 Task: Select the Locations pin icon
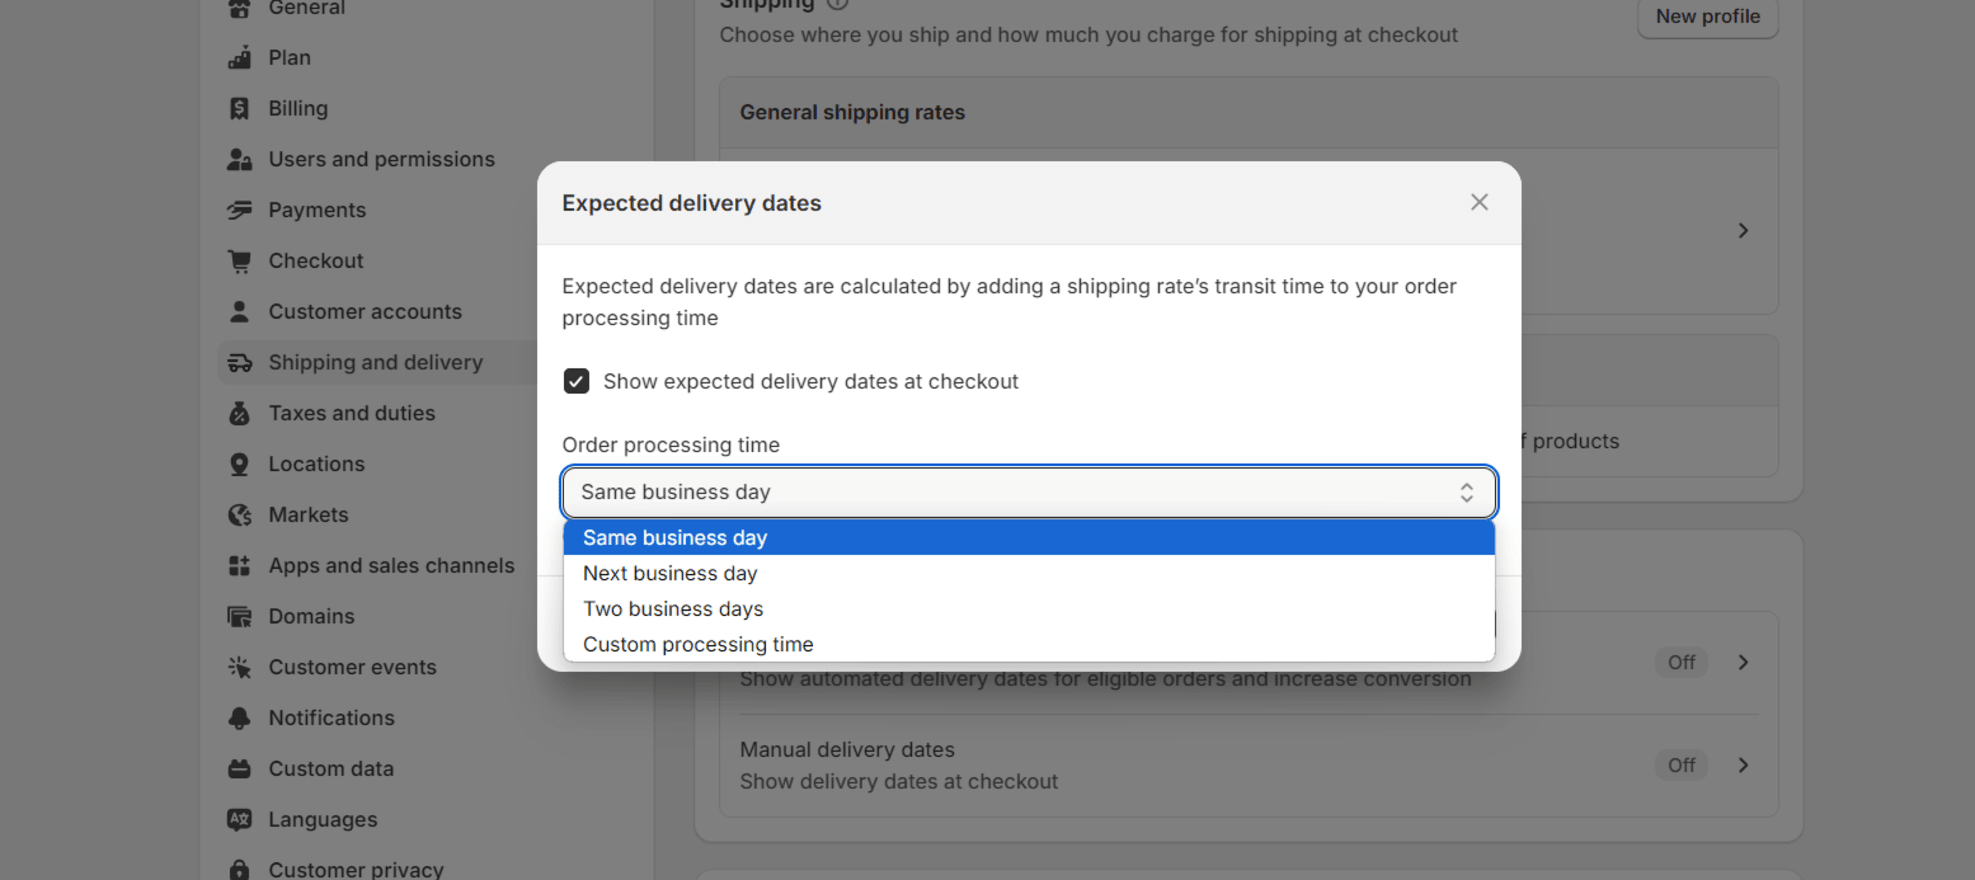point(240,463)
